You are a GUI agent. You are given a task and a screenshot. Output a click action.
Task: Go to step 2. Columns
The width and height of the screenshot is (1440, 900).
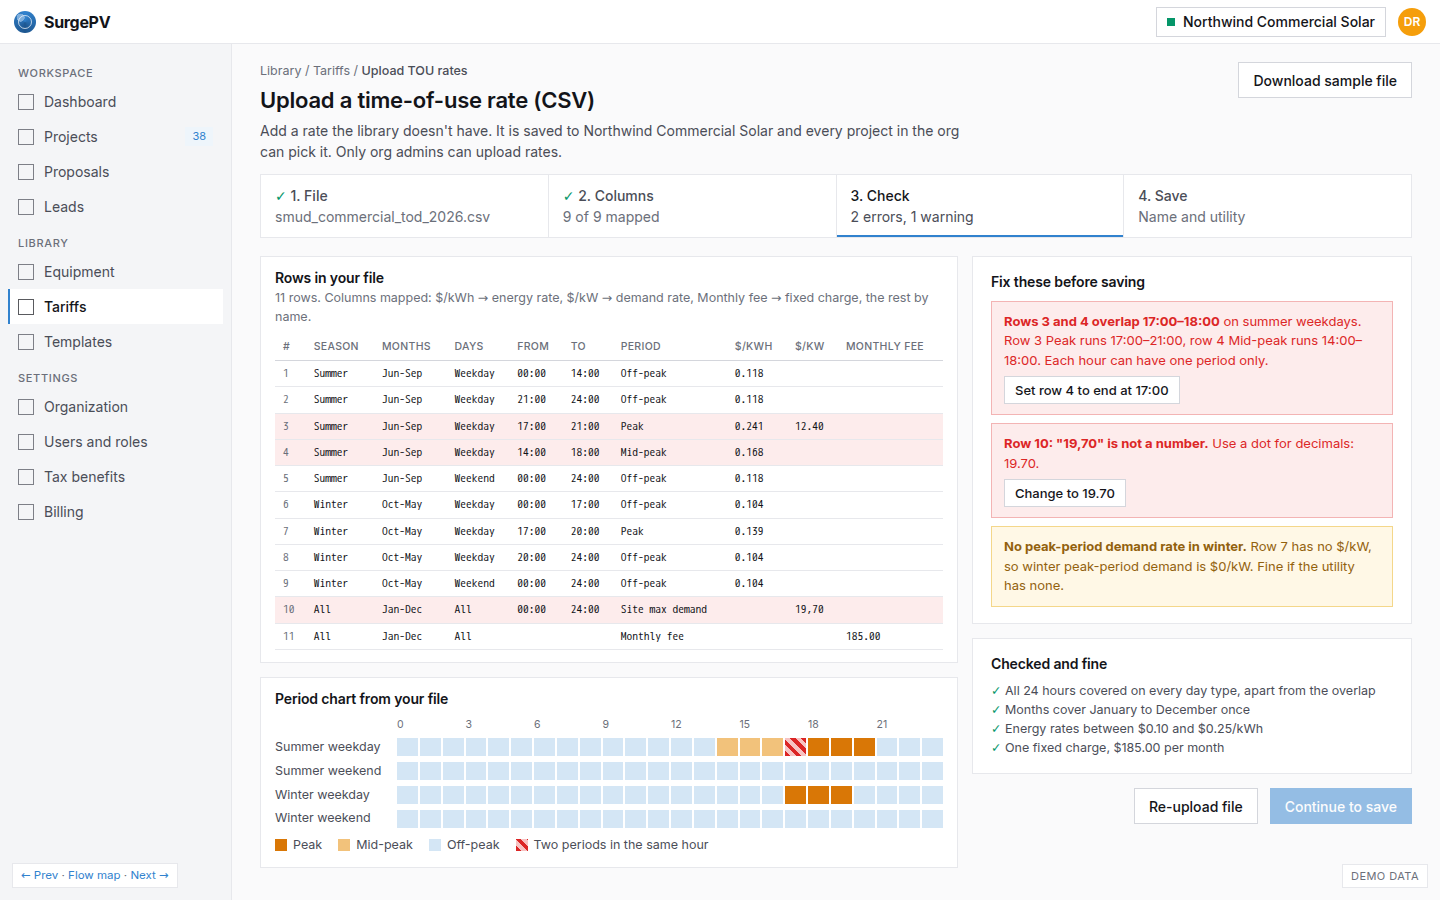tap(692, 206)
